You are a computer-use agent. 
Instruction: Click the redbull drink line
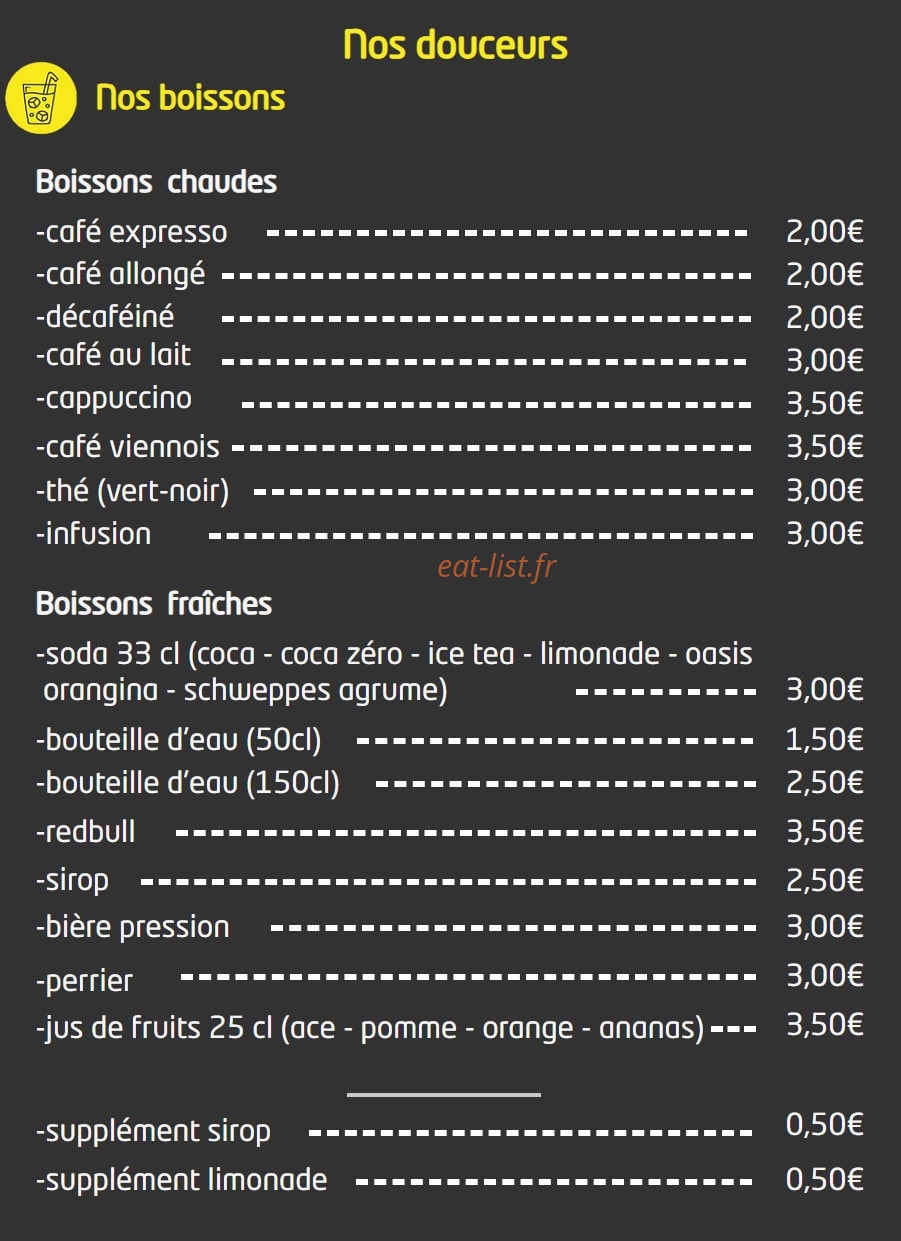(450, 831)
